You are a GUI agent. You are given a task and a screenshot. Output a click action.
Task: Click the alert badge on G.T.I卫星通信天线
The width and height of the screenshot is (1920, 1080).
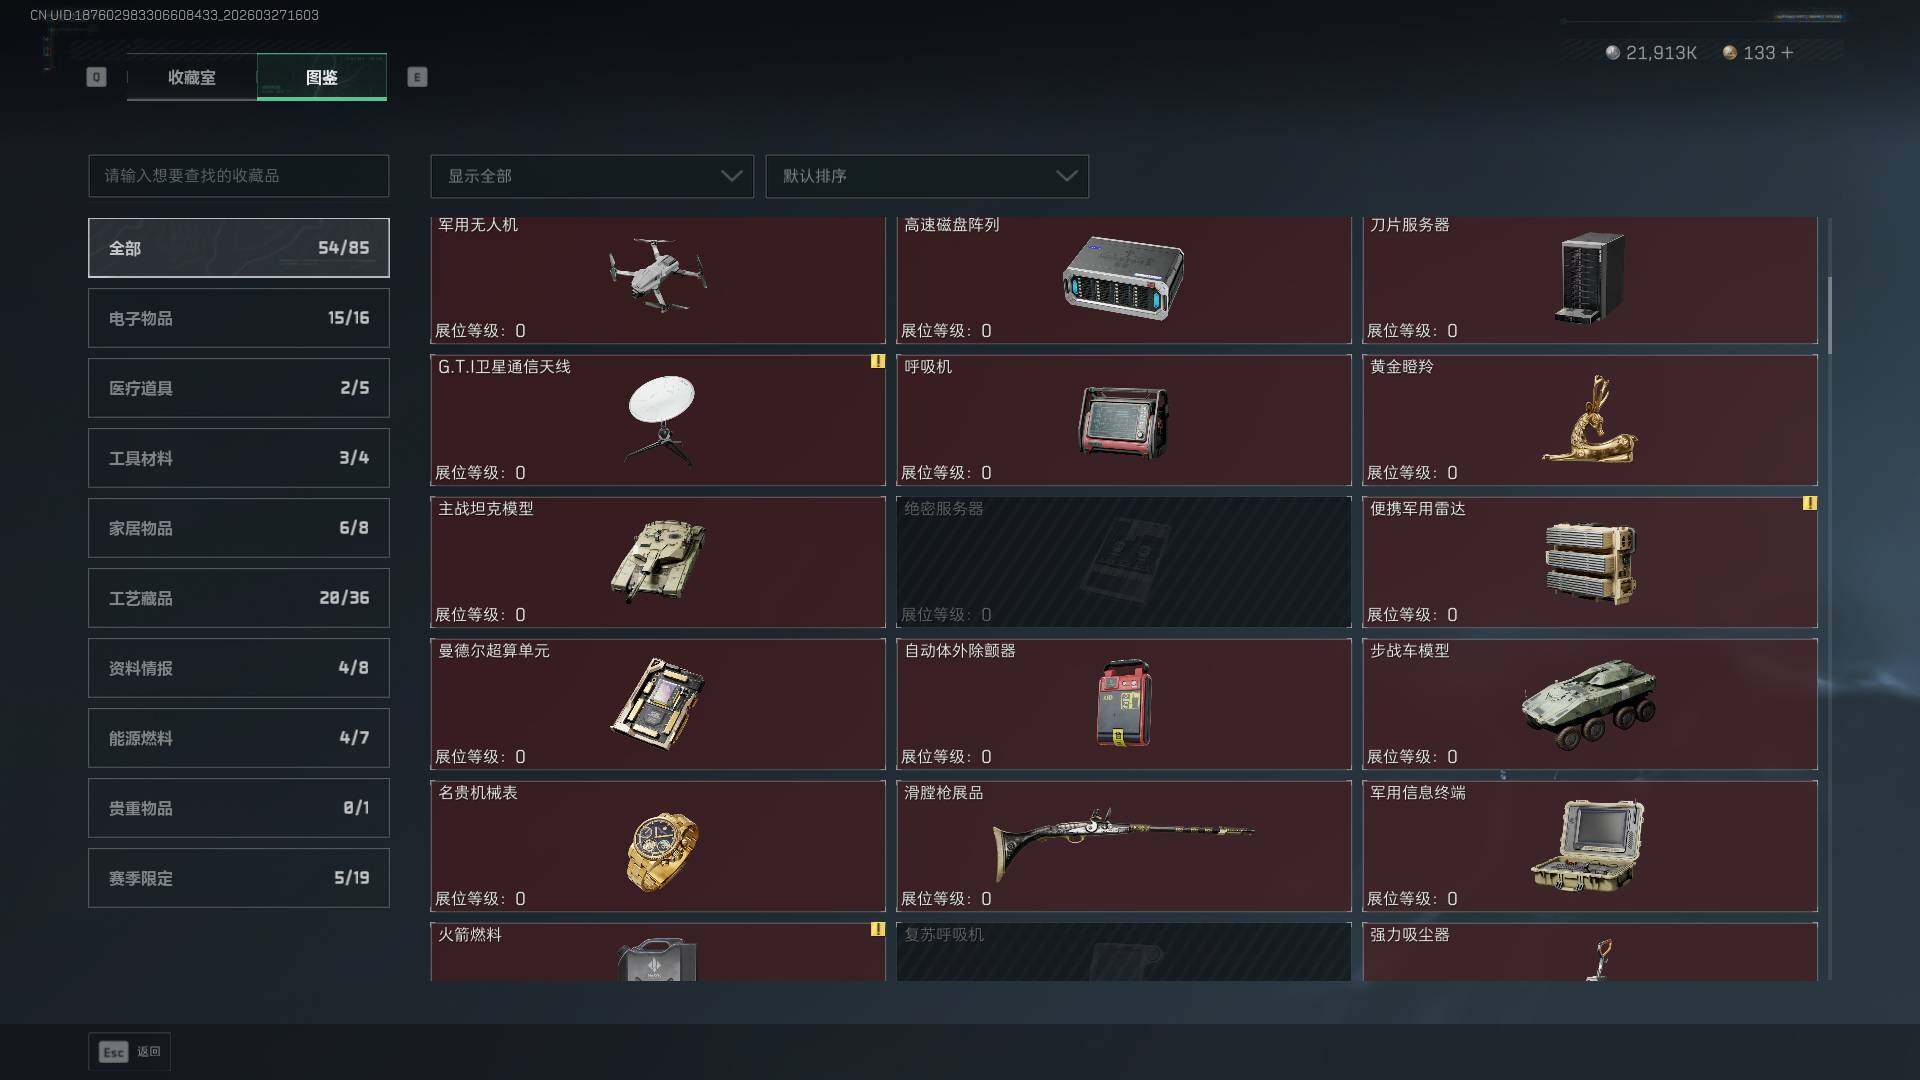tap(877, 361)
